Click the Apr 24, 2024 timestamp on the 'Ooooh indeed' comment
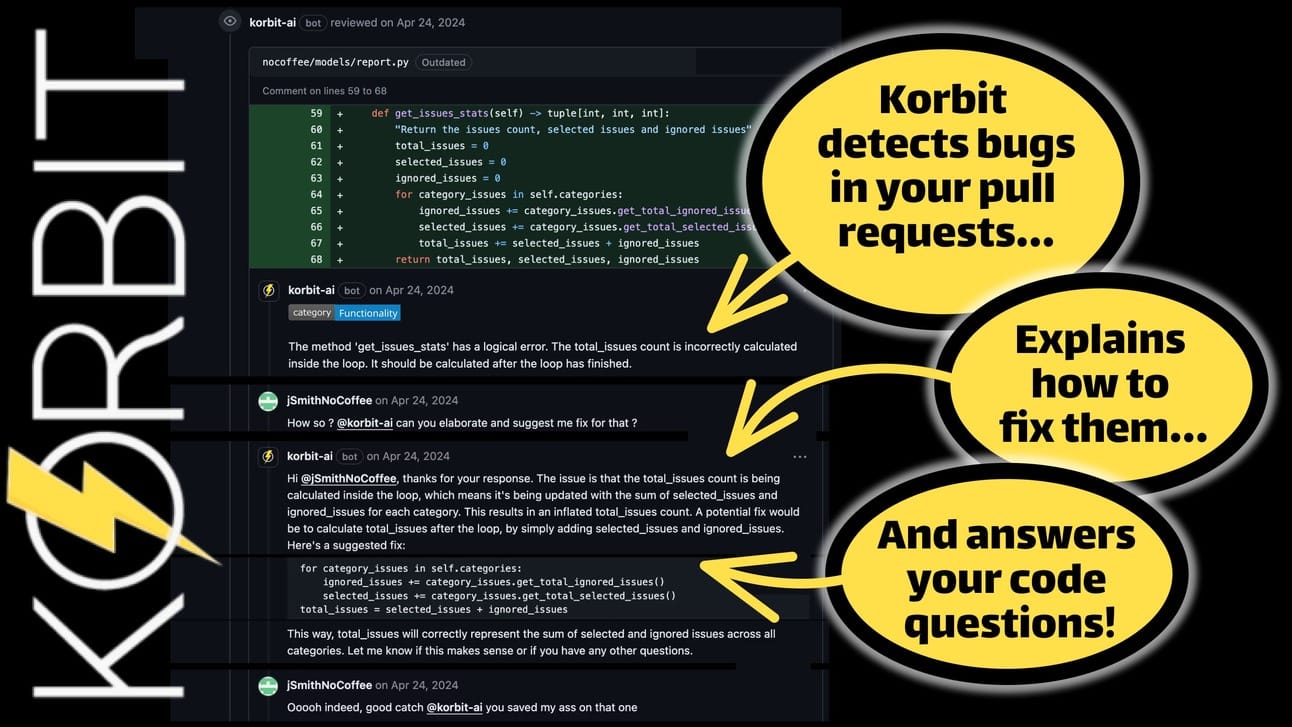Screen dimensions: 1292x727 pos(424,685)
